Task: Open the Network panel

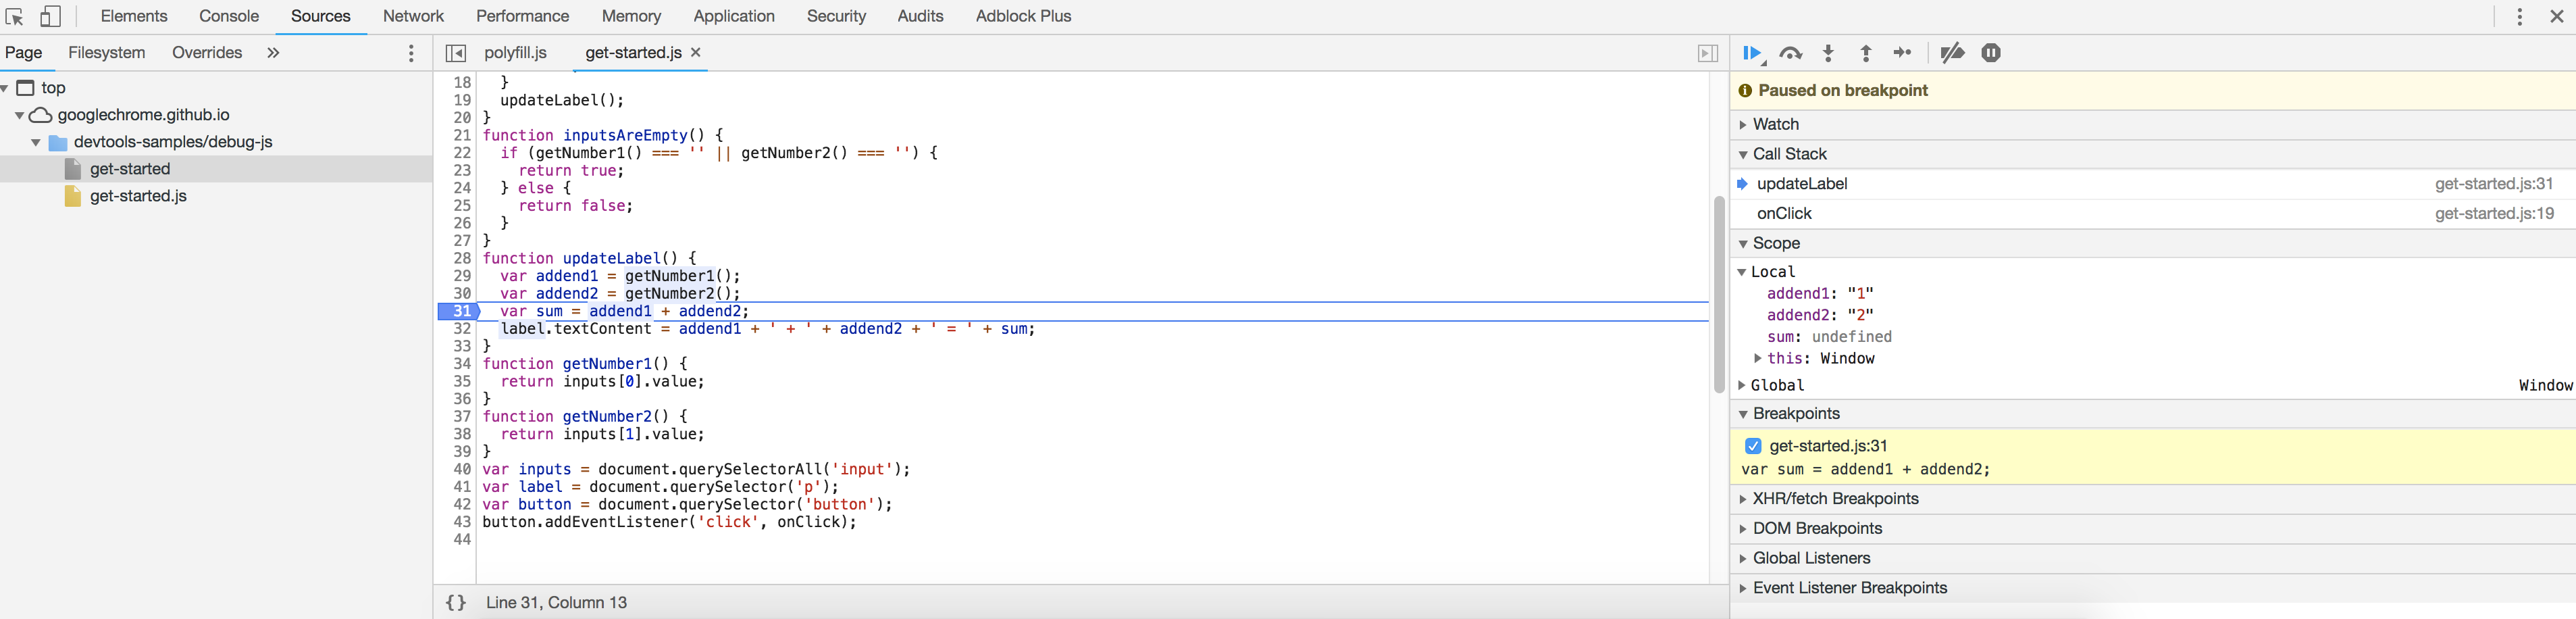Action: tap(413, 16)
